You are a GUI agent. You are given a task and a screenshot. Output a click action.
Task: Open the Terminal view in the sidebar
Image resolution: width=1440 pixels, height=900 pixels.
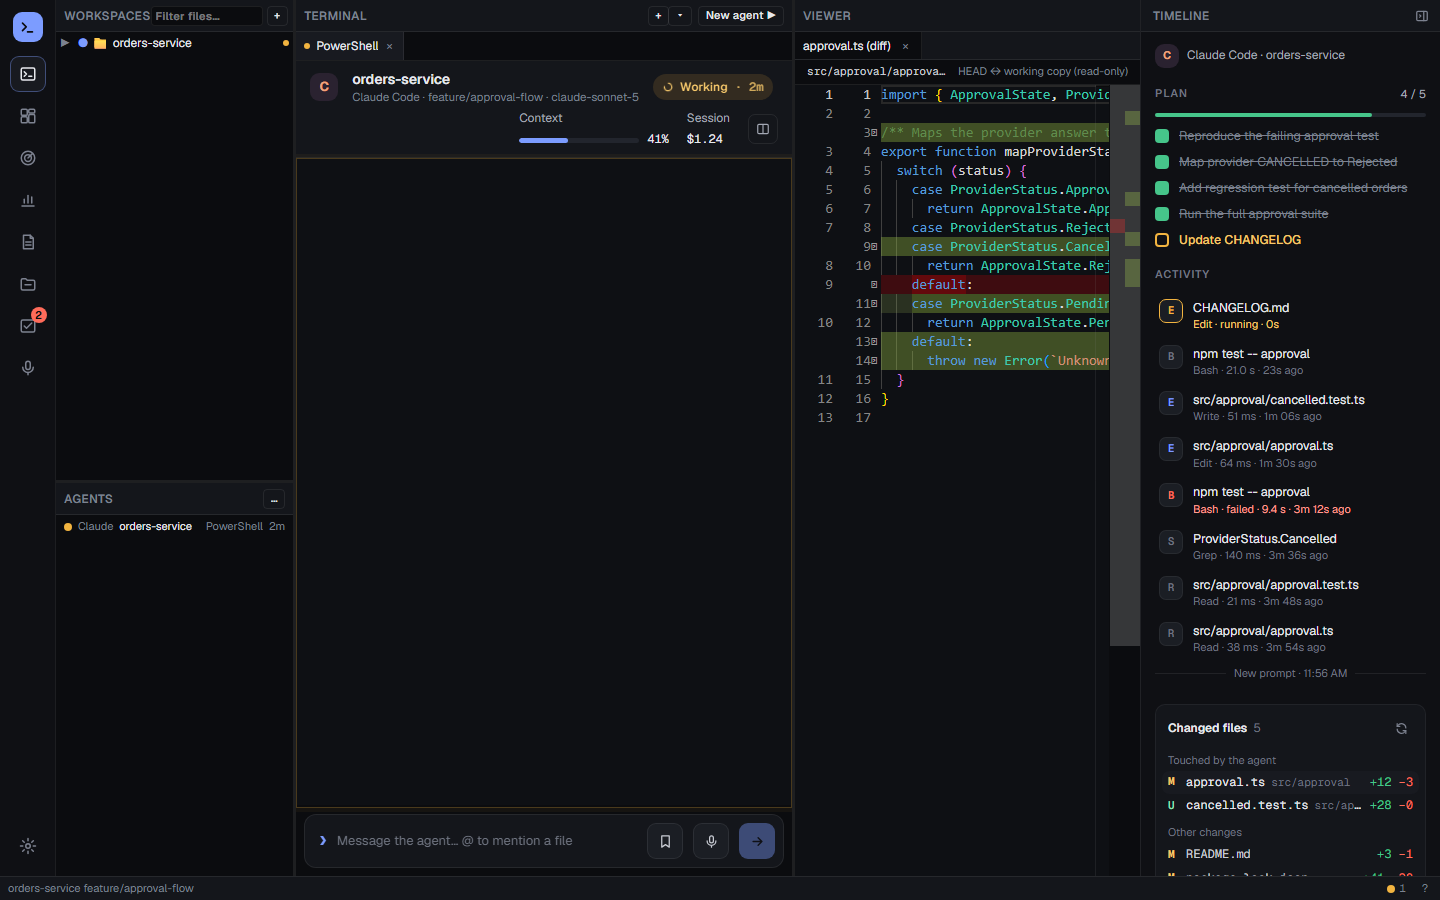click(x=28, y=74)
